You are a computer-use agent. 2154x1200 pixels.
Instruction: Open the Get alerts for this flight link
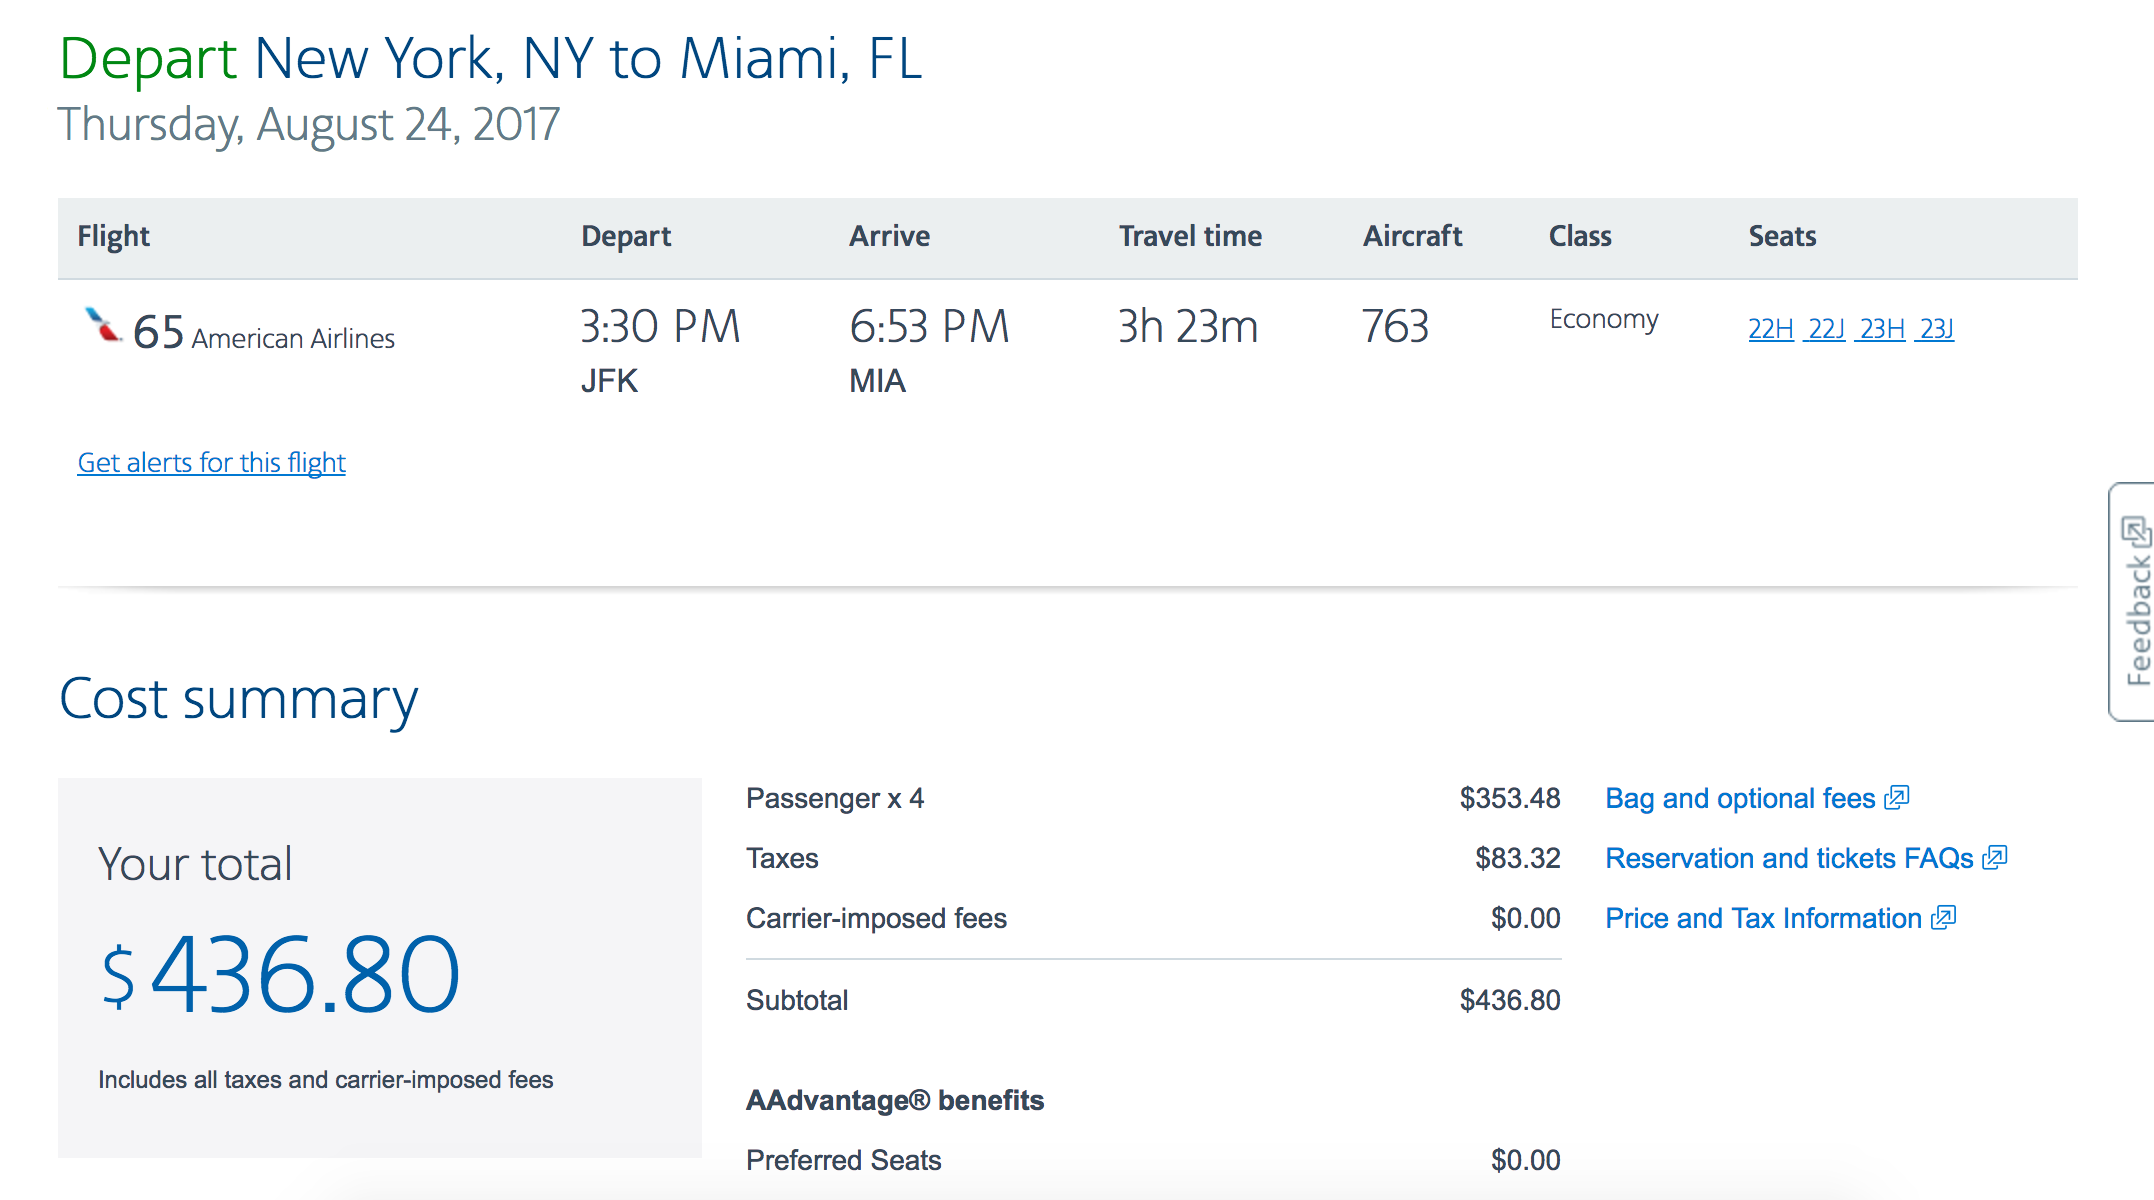[x=212, y=463]
